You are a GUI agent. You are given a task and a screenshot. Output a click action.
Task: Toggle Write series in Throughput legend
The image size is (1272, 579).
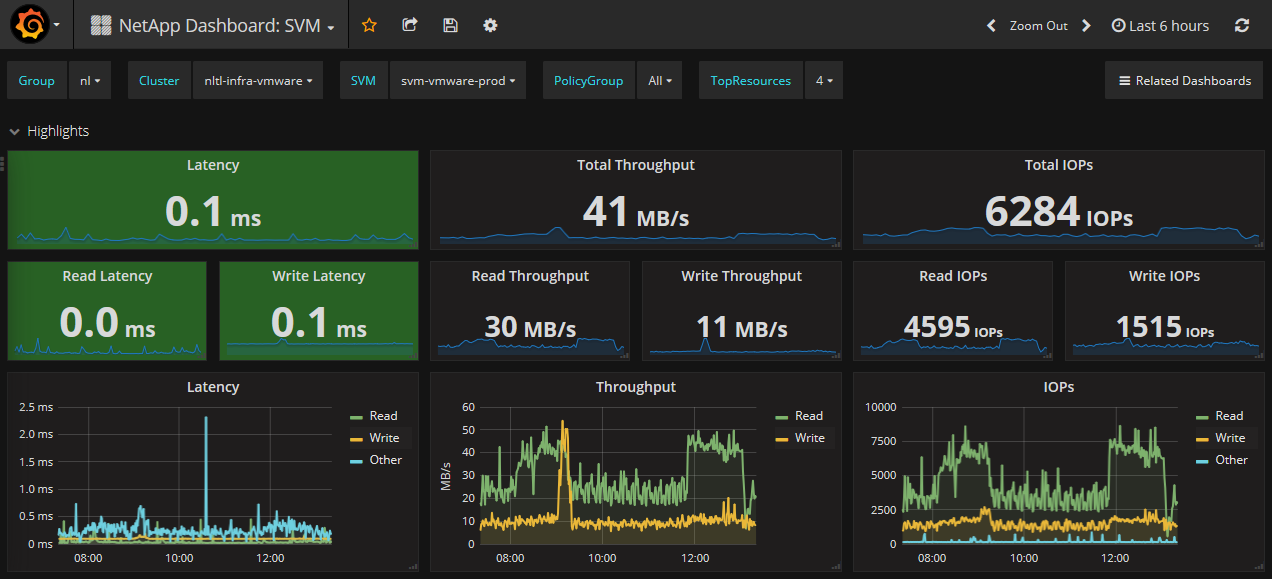pyautogui.click(x=809, y=438)
